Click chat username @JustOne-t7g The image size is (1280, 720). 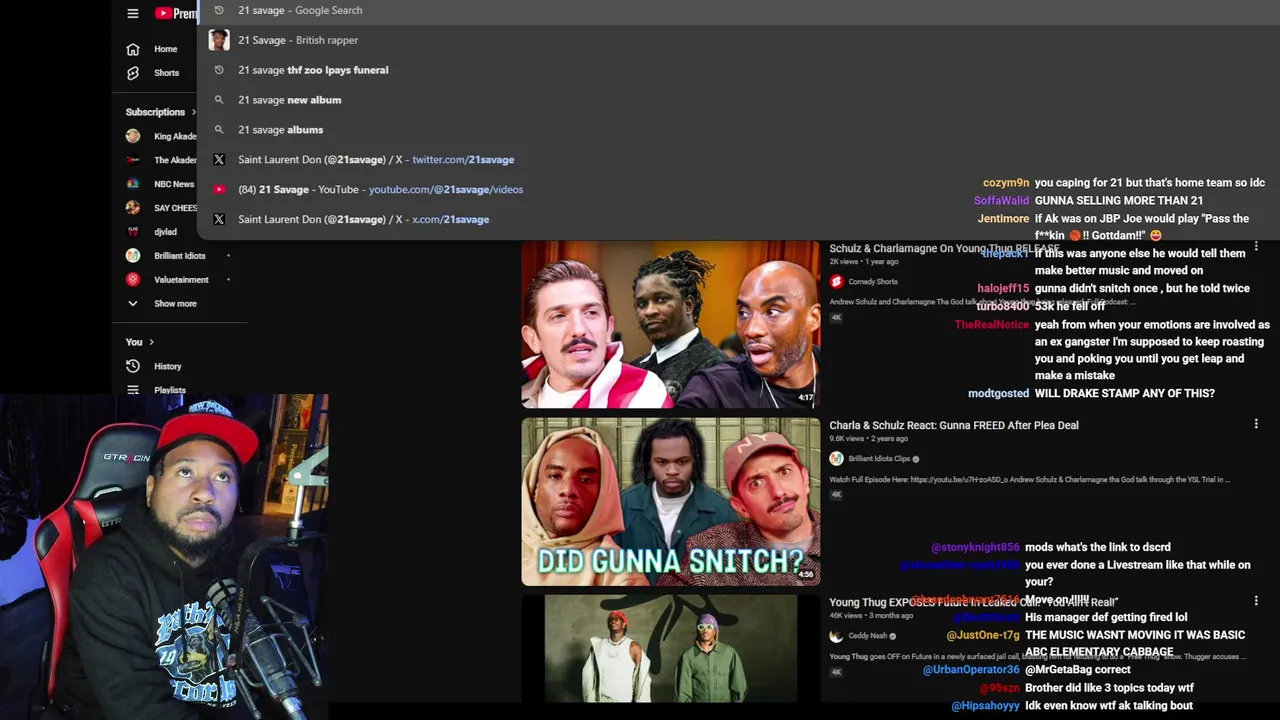point(983,635)
